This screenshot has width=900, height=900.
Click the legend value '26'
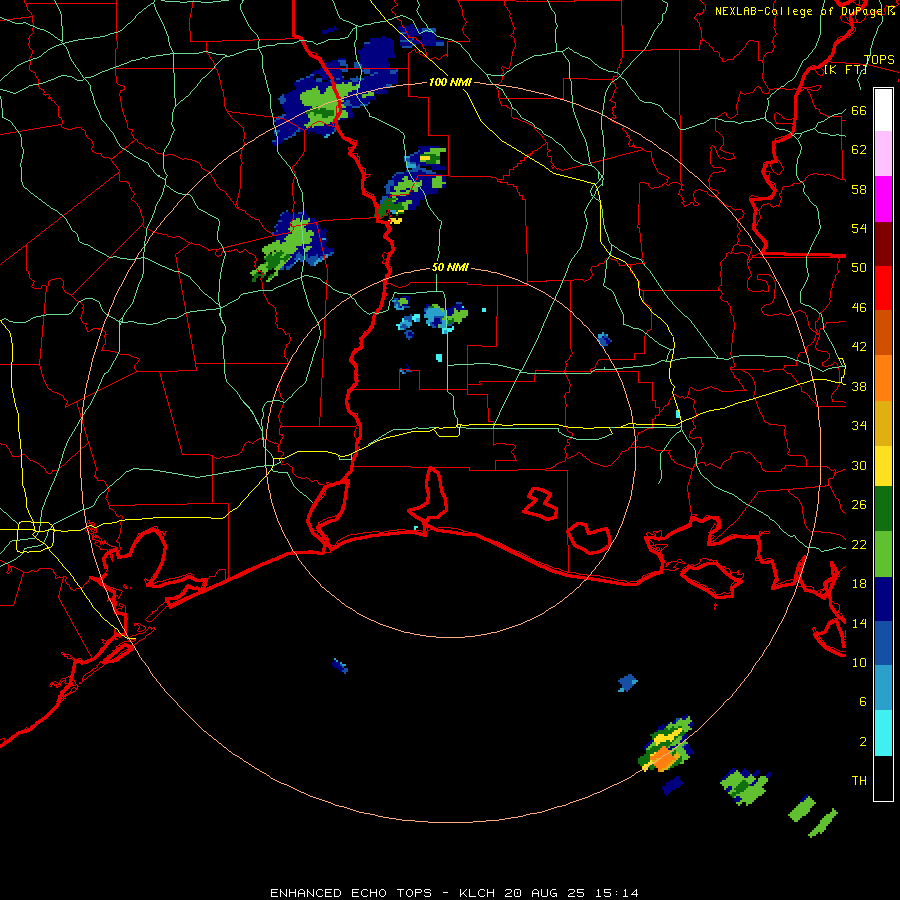tap(859, 505)
